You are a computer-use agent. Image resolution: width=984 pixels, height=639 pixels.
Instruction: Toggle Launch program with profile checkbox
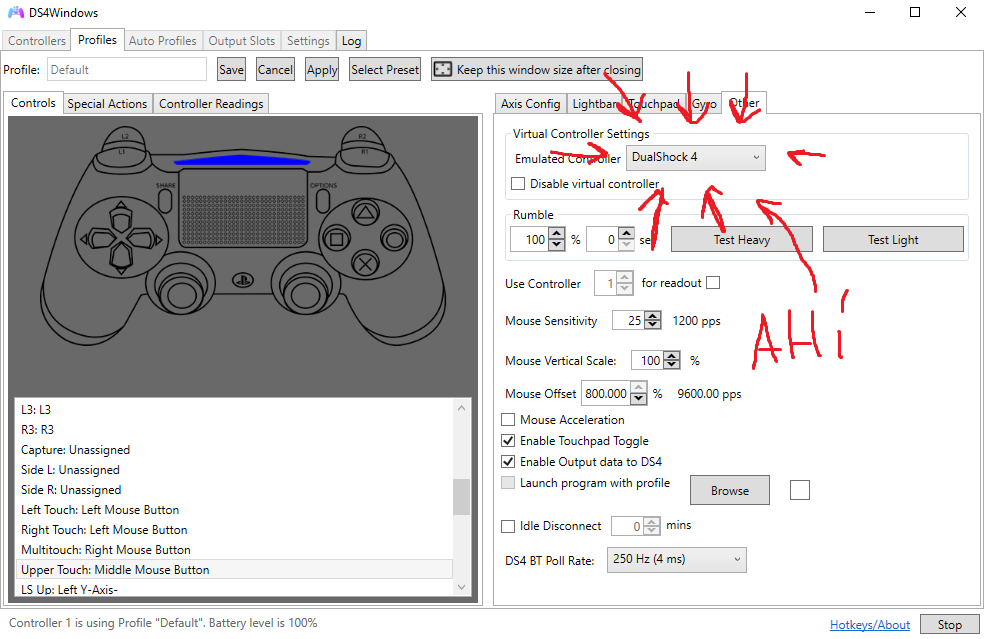508,483
